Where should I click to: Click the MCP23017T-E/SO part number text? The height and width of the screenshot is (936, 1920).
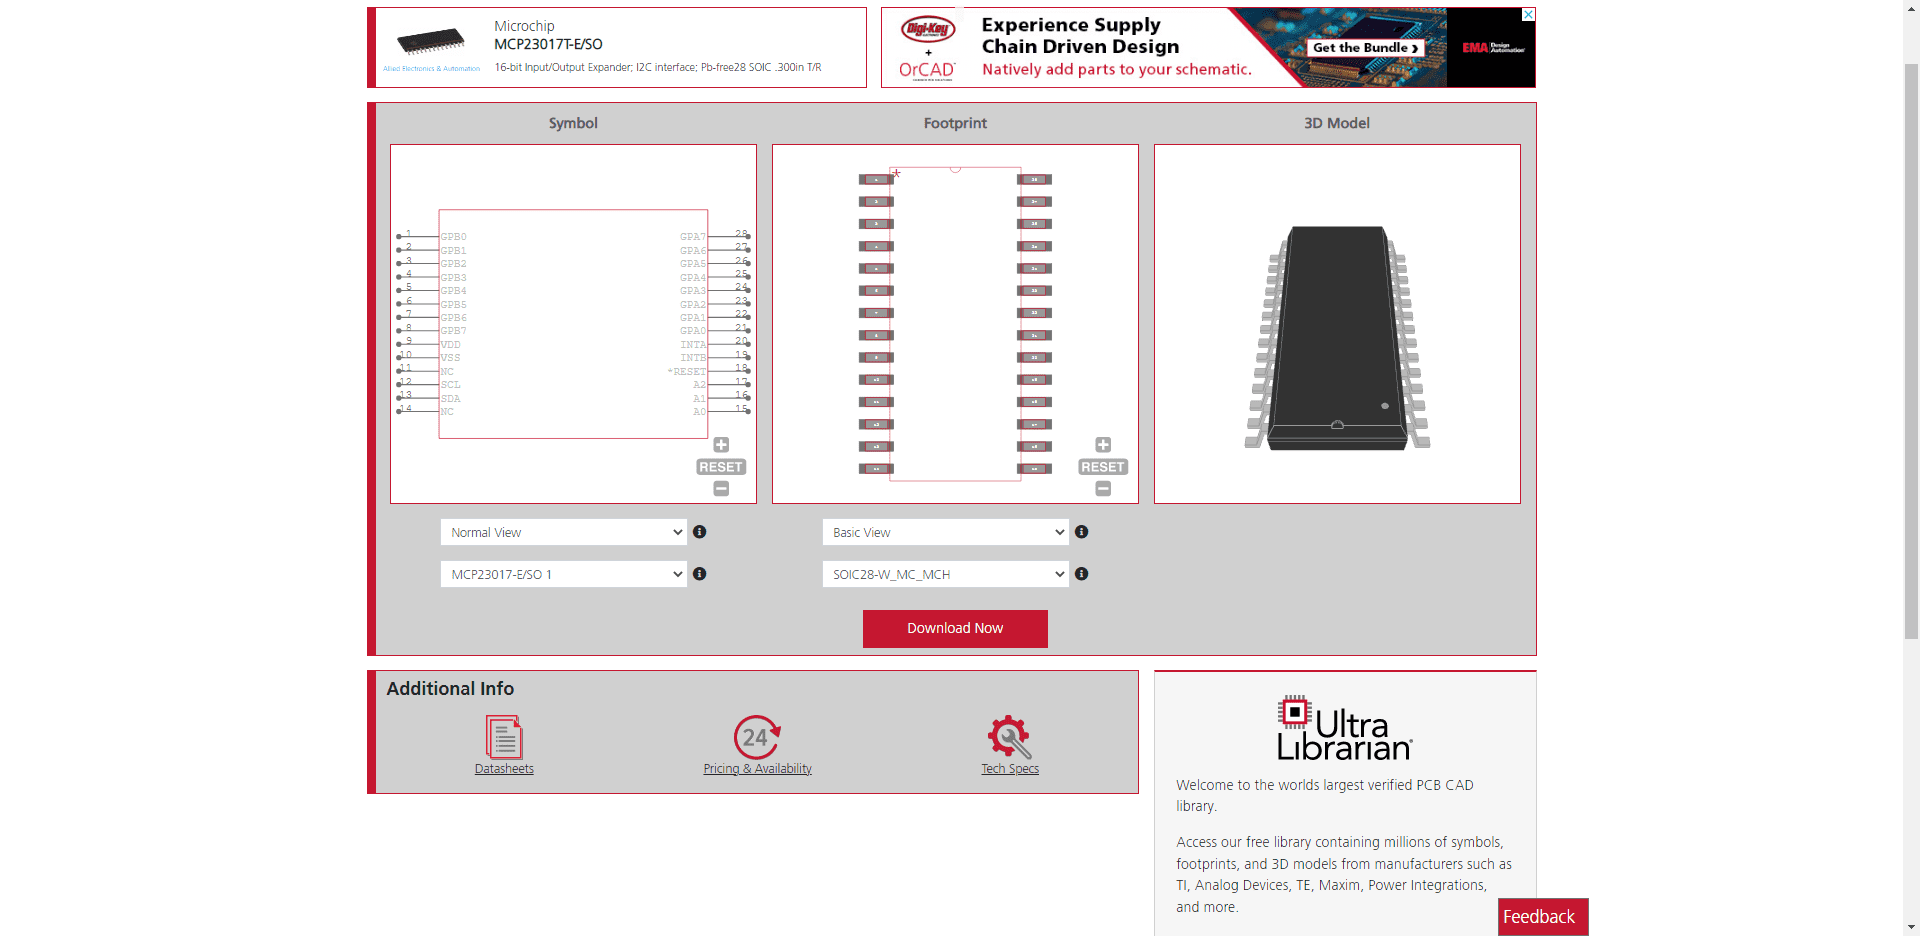(548, 44)
